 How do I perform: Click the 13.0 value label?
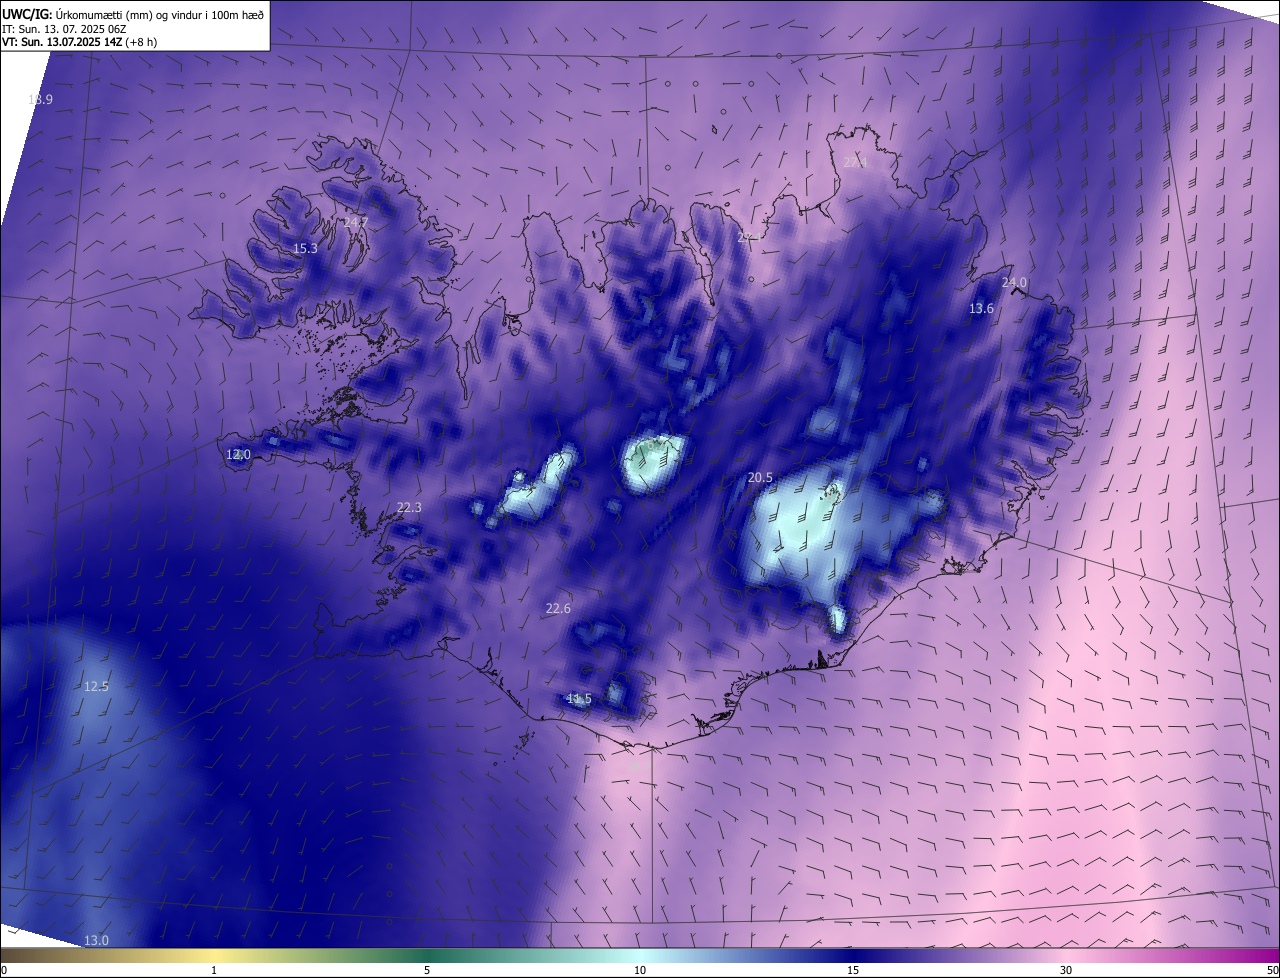tap(96, 940)
